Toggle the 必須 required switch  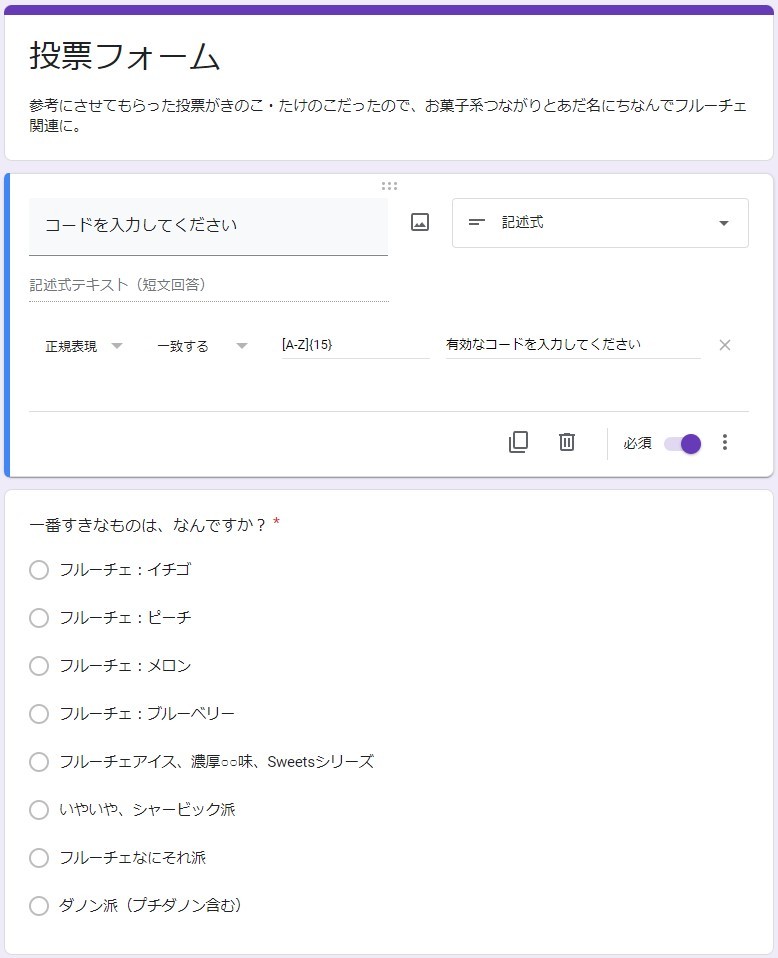683,444
